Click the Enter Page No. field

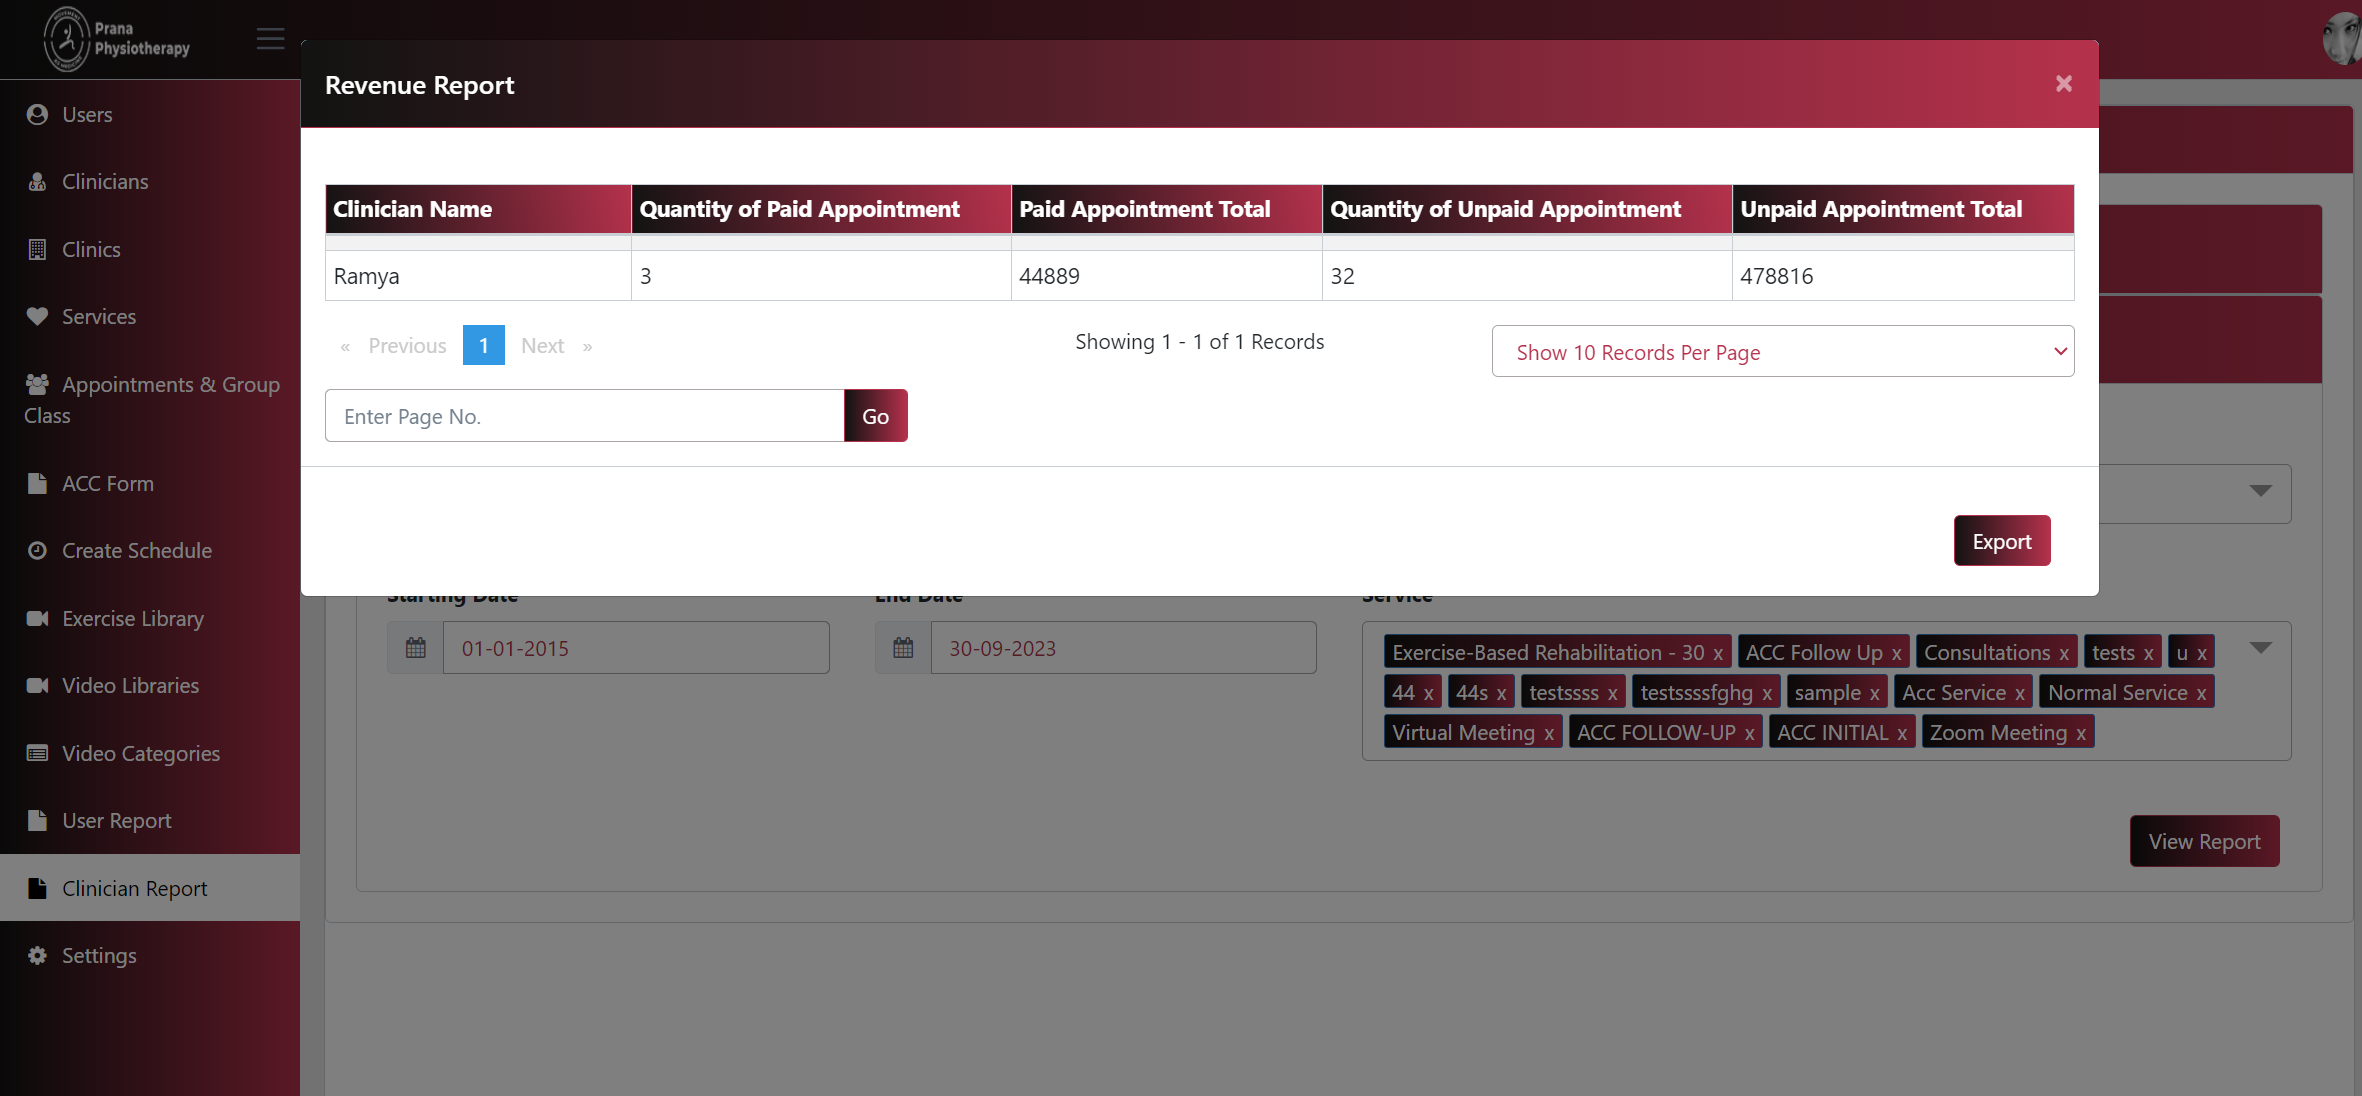point(584,416)
